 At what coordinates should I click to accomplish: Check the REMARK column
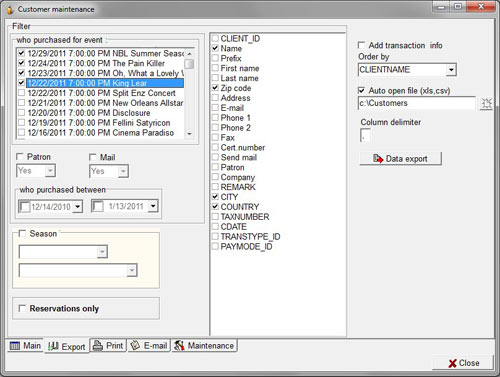coord(215,187)
